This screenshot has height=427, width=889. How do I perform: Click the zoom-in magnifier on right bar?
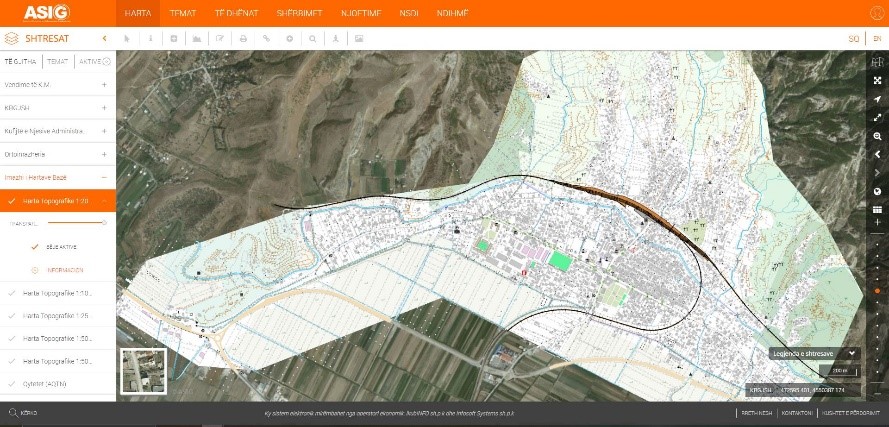[877, 136]
